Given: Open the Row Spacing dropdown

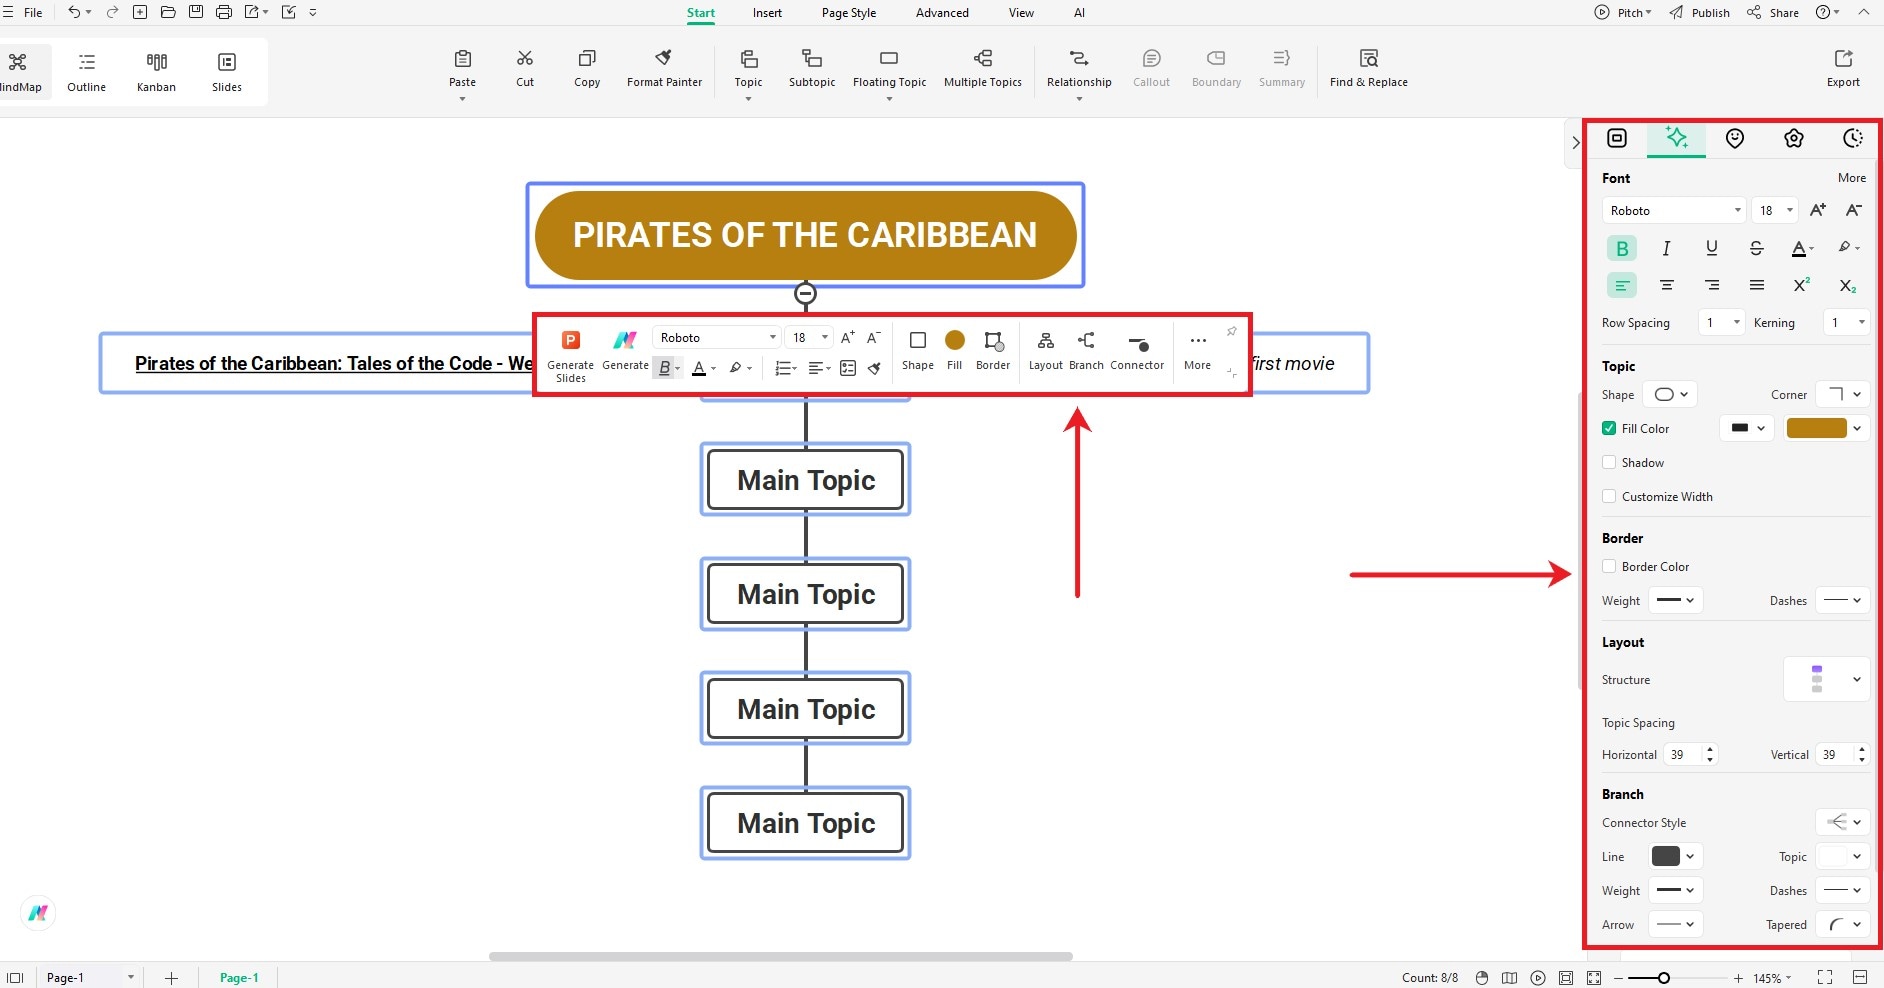Looking at the screenshot, I should [x=1722, y=322].
